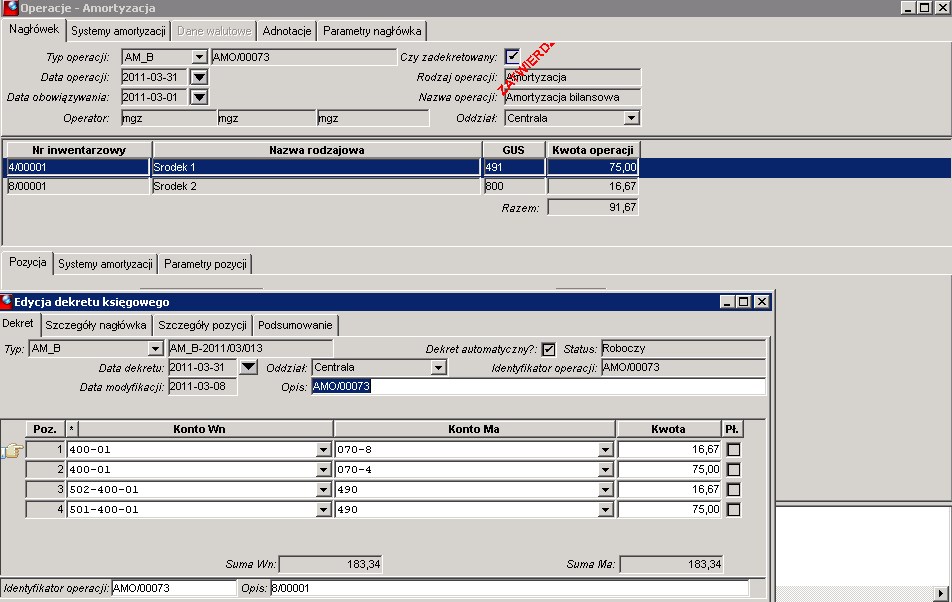This screenshot has height=602, width=952.
Task: Open the upper Systemy amortyzacji tab
Action: 118,31
